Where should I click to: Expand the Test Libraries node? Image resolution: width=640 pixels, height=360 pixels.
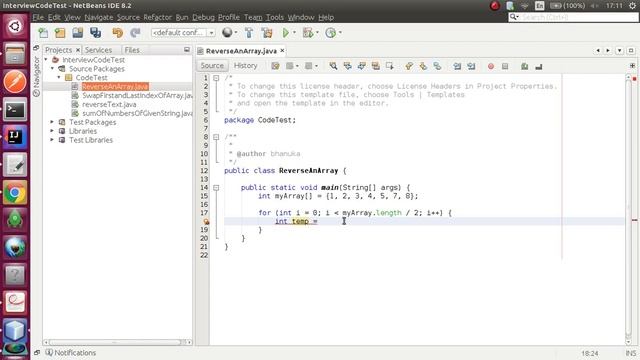coord(52,140)
